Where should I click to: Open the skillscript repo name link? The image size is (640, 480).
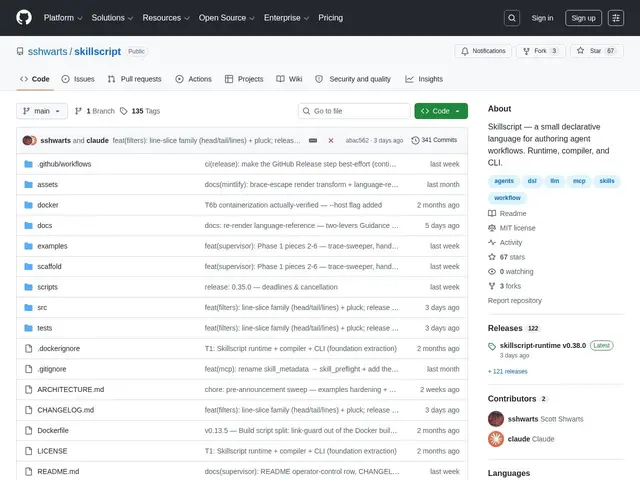98,51
